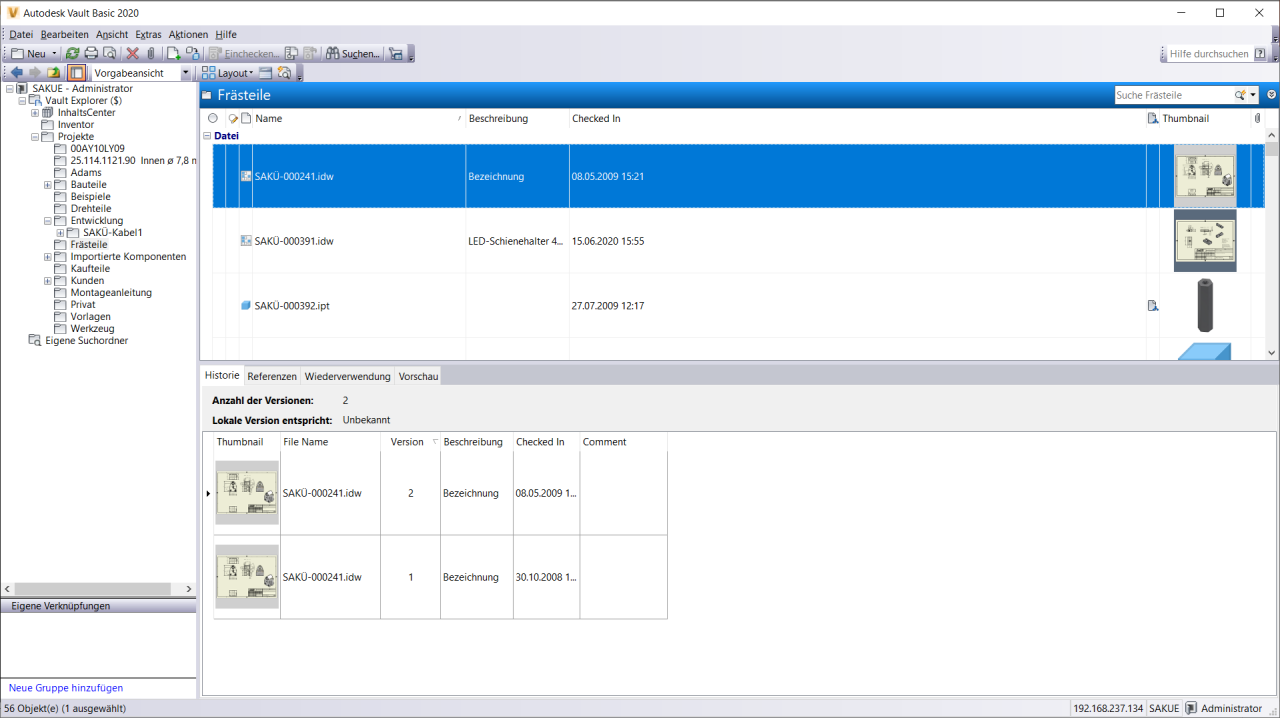Image resolution: width=1280 pixels, height=718 pixels.
Task: Switch to the Vorschau tab
Action: (418, 376)
